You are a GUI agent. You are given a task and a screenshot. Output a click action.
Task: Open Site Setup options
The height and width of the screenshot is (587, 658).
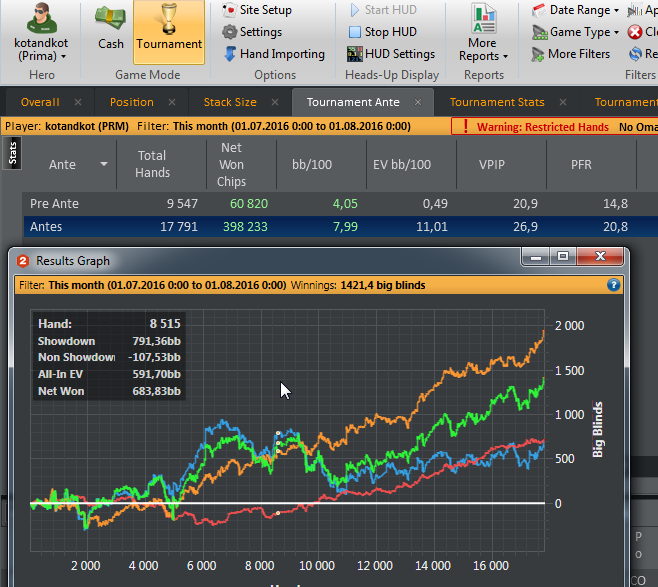click(257, 10)
